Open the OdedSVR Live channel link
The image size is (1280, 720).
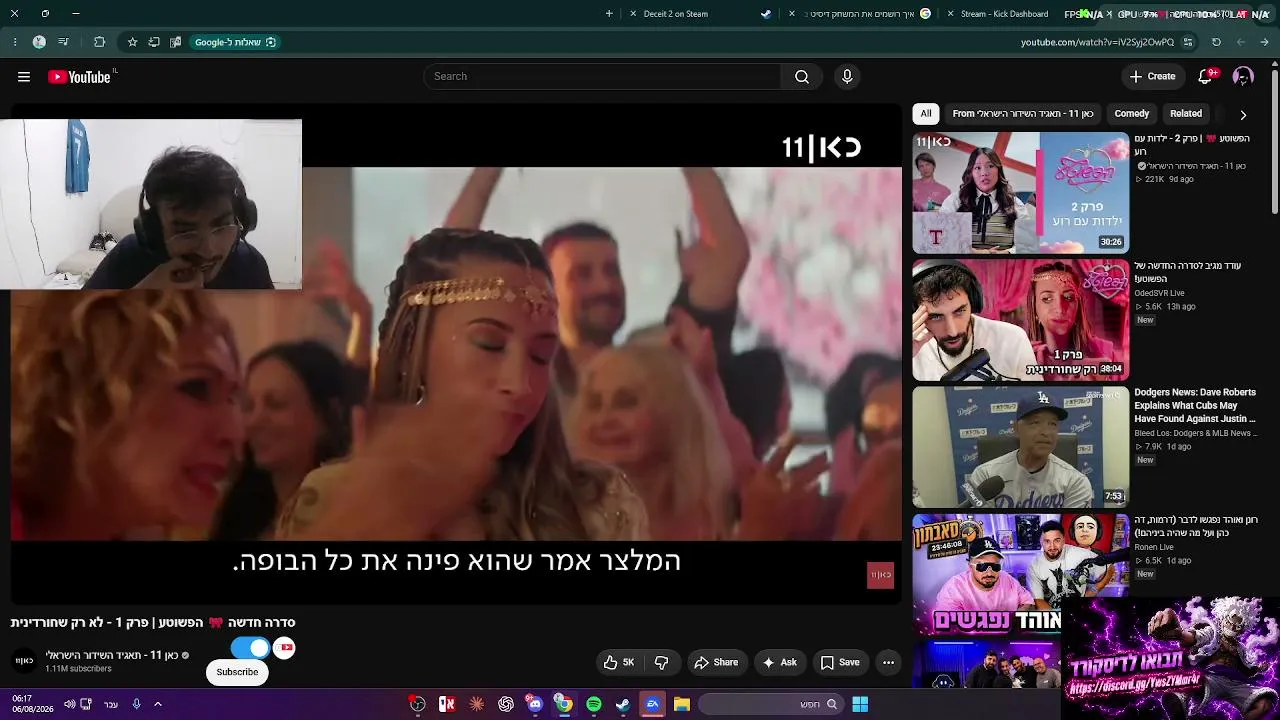[x=1159, y=293]
